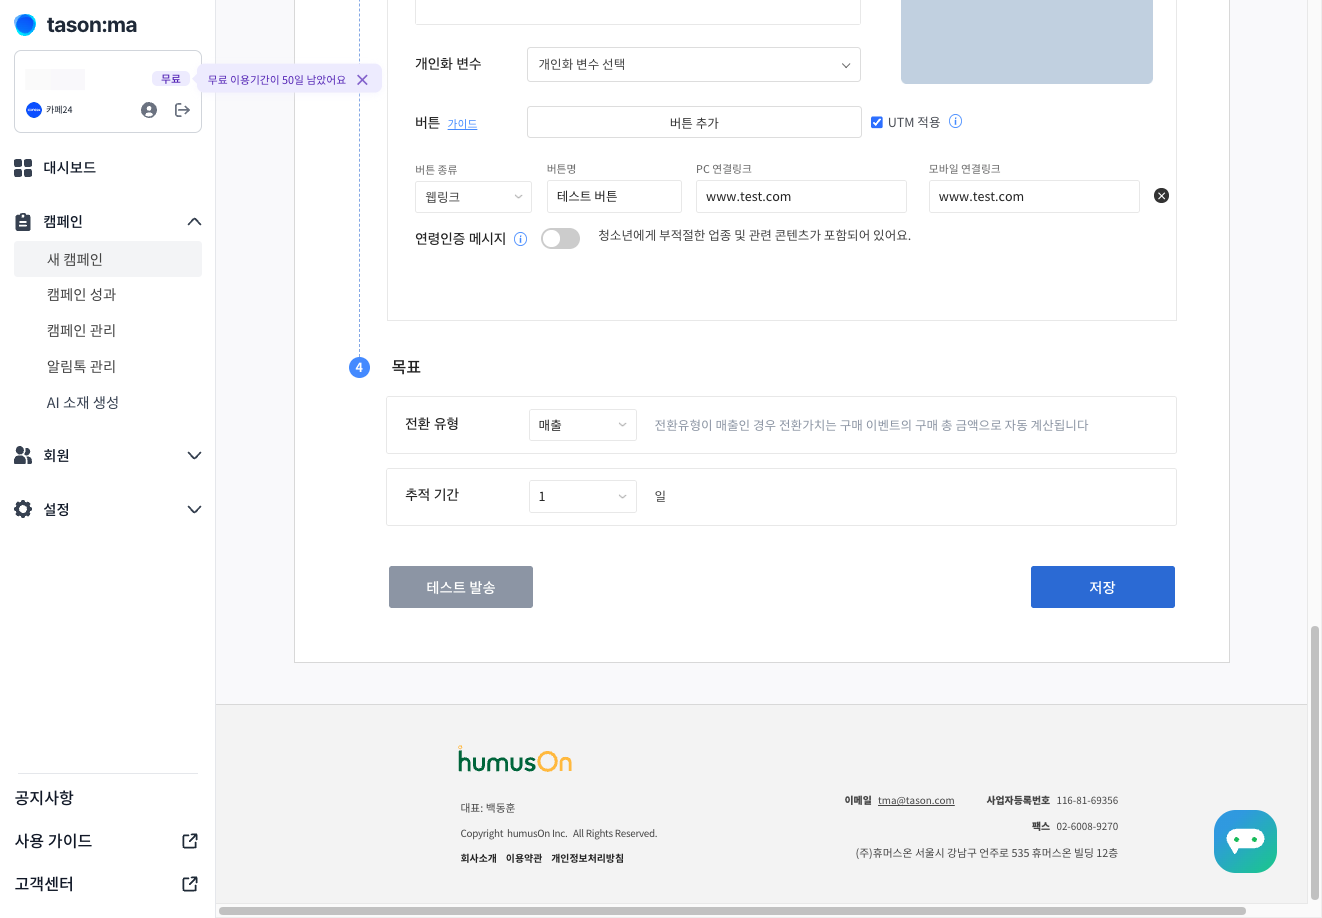Open 캠페인 관리 page

tap(81, 331)
